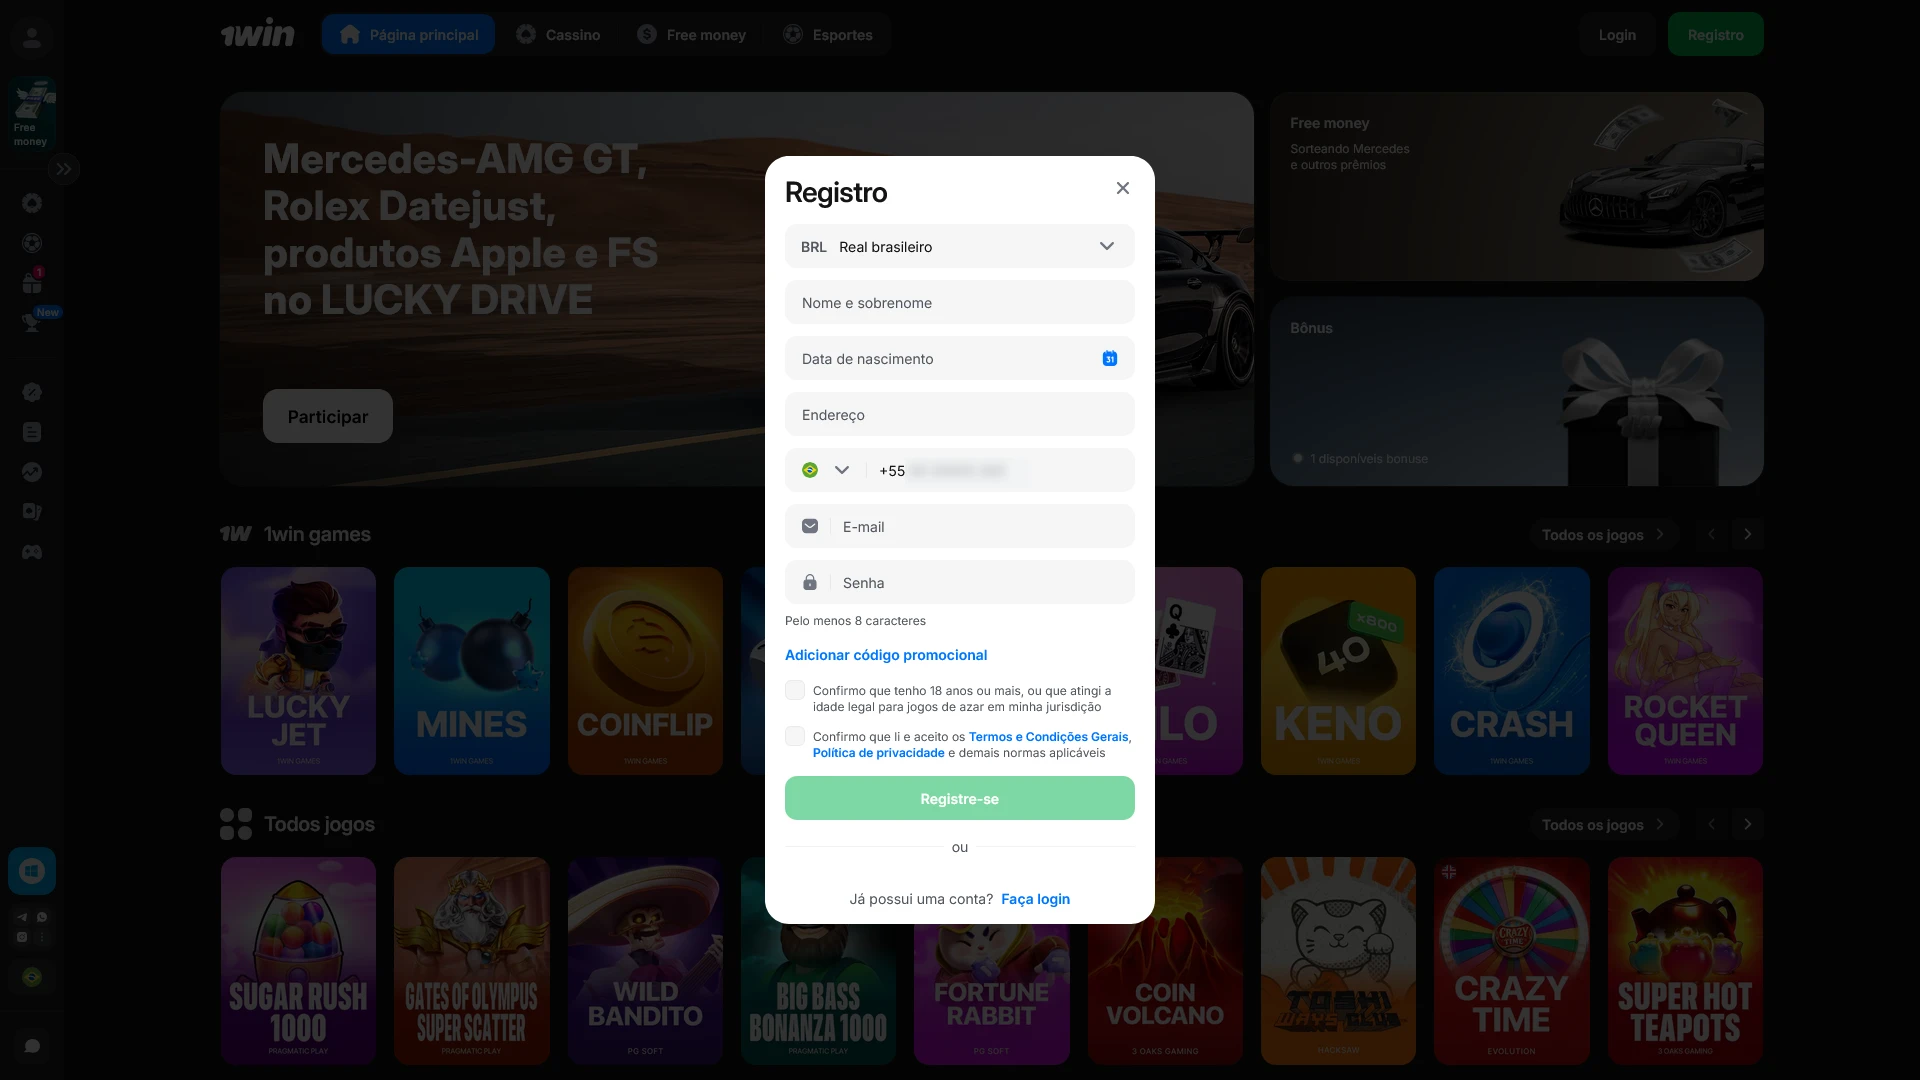Click the gamepad icon in sidebar

pos(32,552)
